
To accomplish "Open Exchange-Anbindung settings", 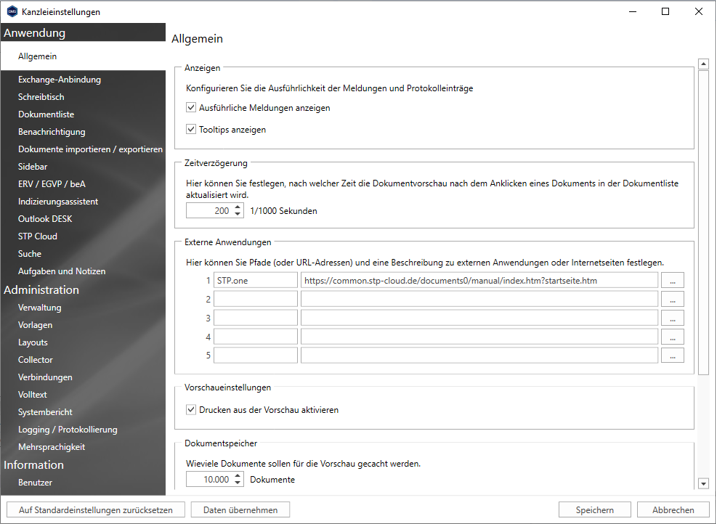I will (x=59, y=79).
